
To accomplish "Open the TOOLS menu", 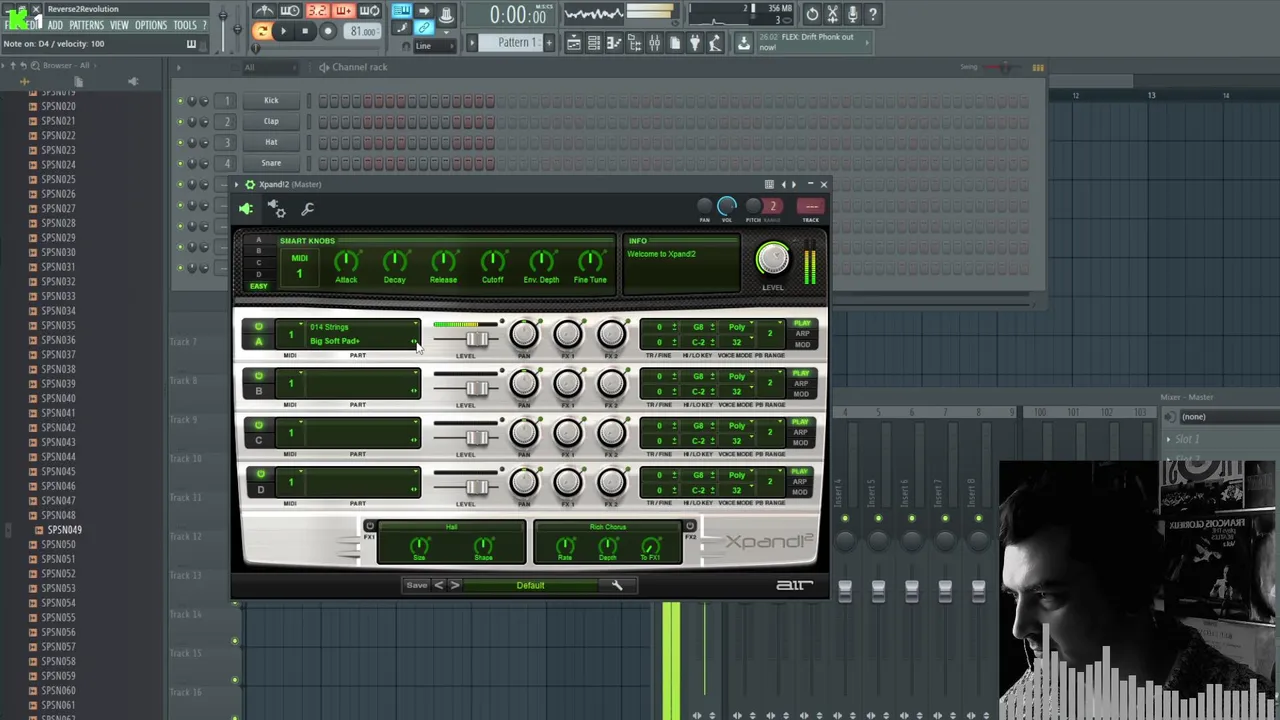I will pos(185,25).
